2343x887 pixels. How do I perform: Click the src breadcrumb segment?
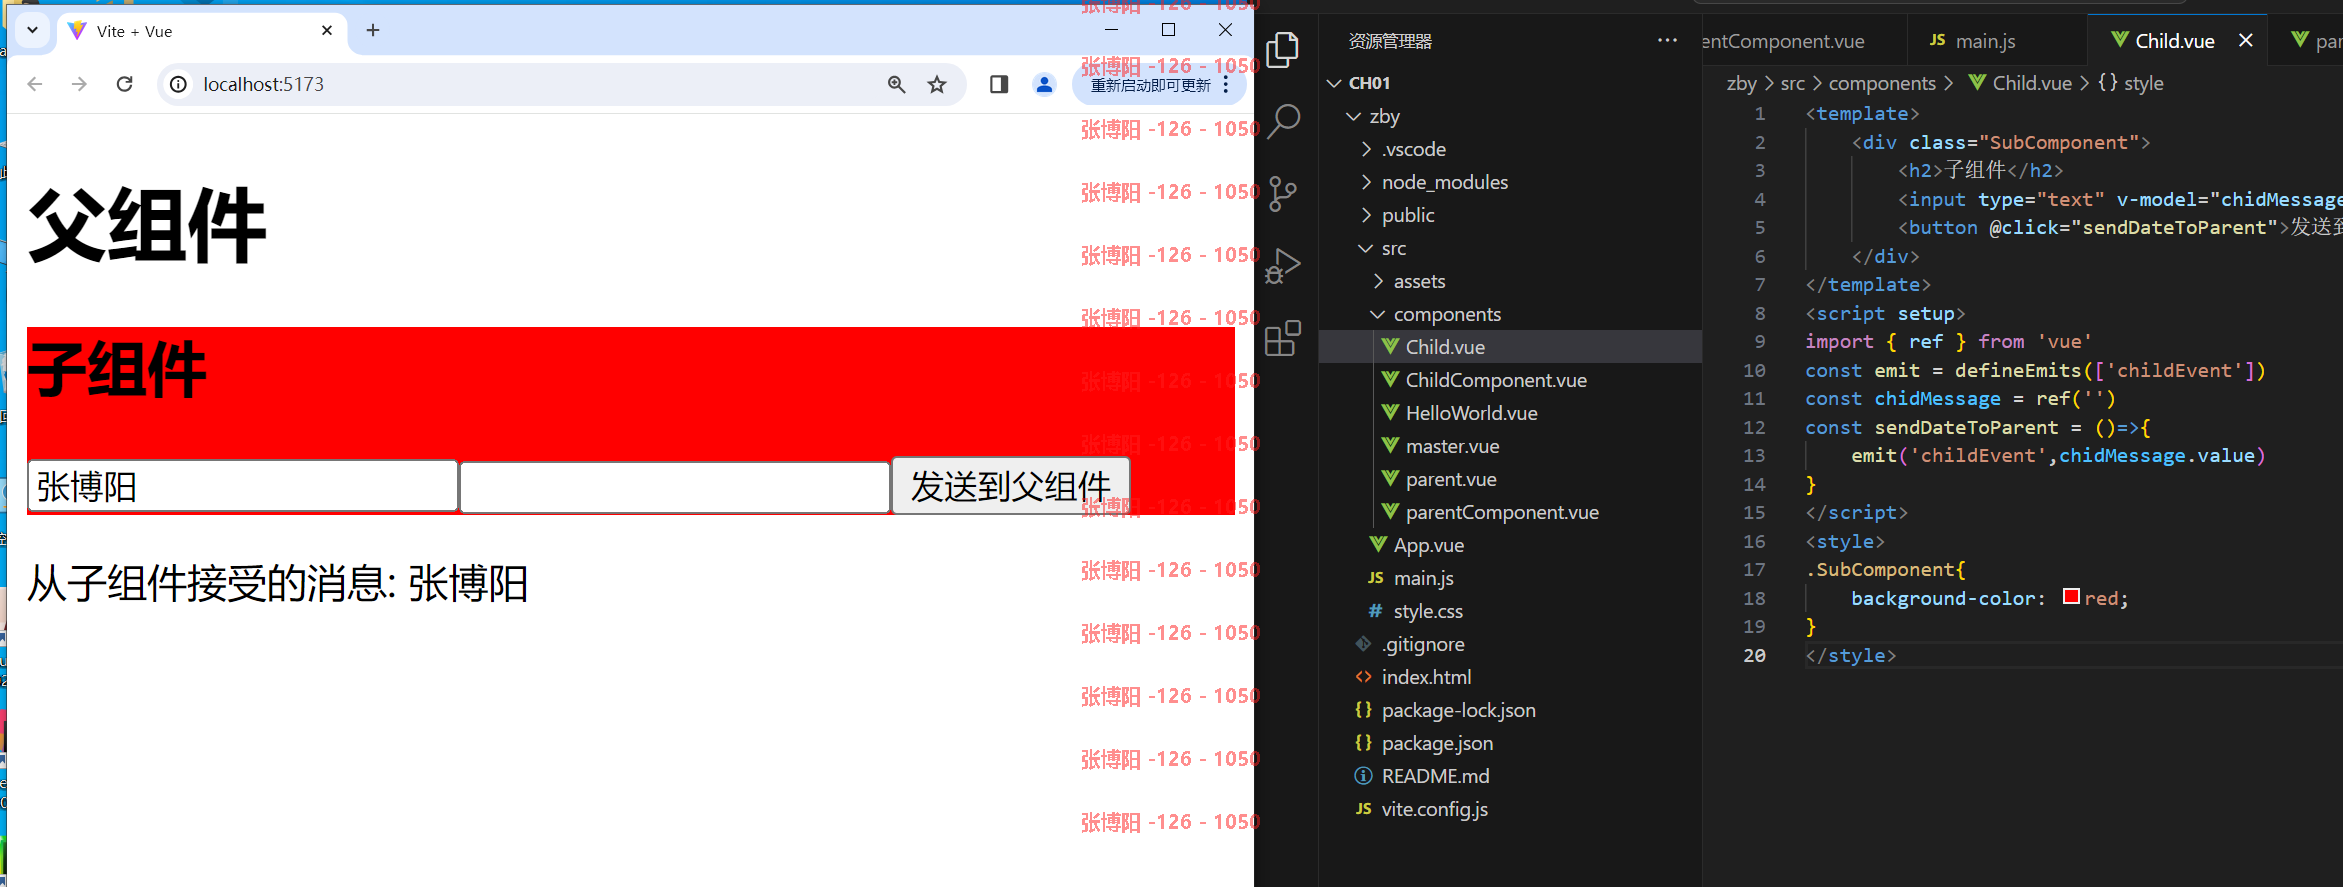point(1793,83)
